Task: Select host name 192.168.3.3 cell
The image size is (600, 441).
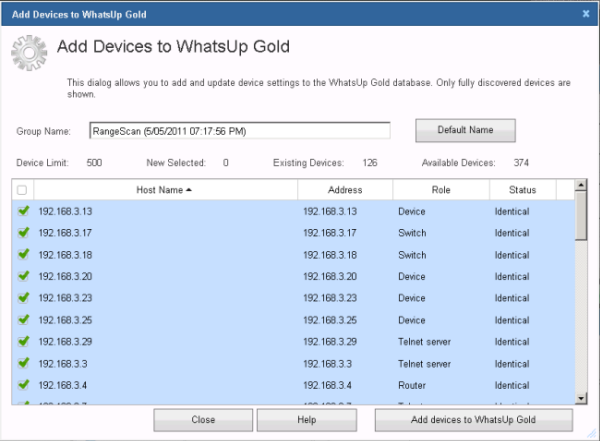Action: tap(63, 364)
